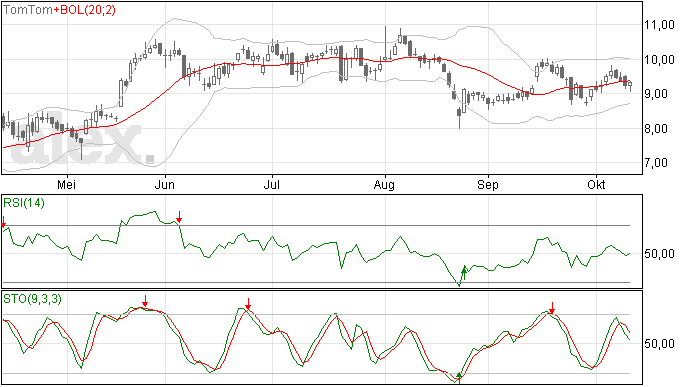Click the Jul month label

tap(272, 184)
